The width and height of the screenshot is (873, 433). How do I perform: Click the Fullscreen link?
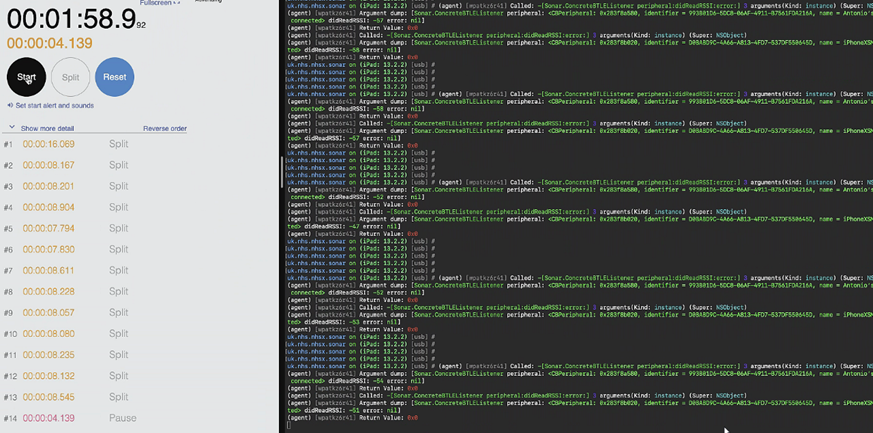155,3
